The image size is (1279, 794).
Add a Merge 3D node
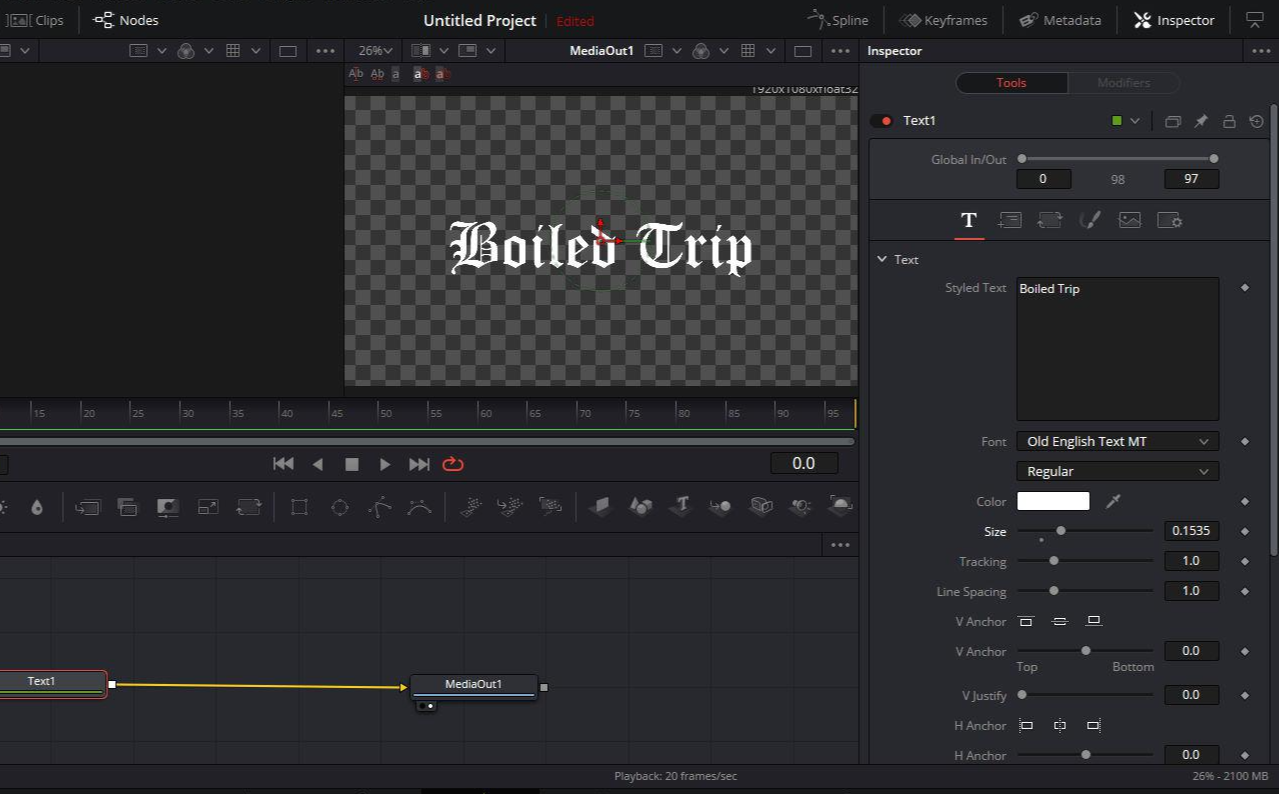(720, 507)
